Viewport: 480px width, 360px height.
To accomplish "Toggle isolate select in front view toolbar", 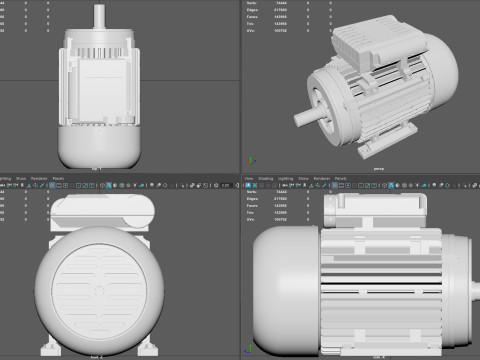I will coord(182,185).
